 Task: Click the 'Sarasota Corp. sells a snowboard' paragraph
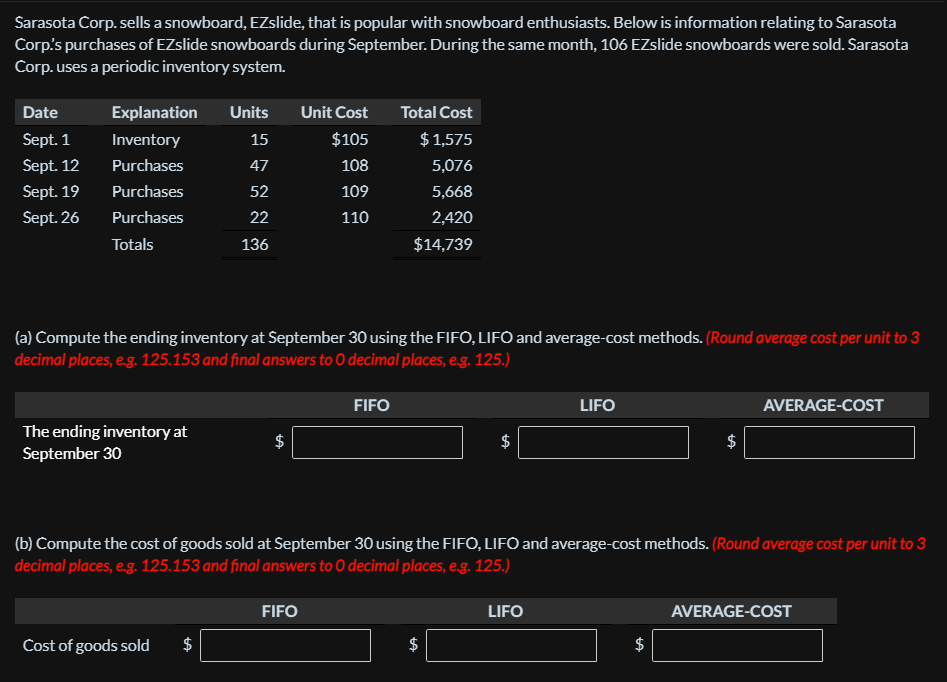click(x=461, y=45)
